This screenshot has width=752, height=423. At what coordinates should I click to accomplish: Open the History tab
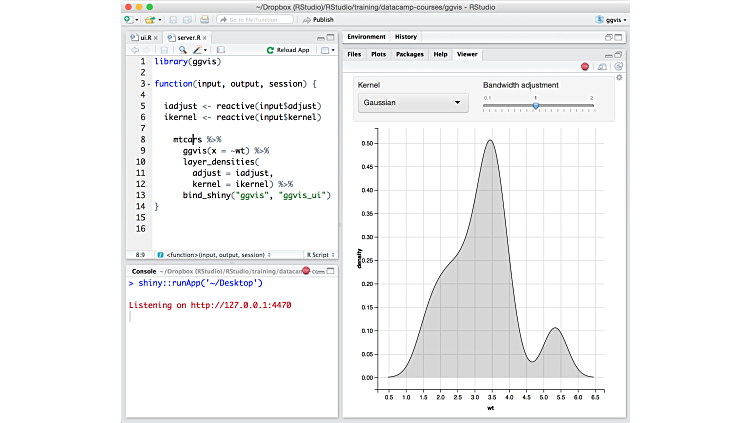pos(406,37)
